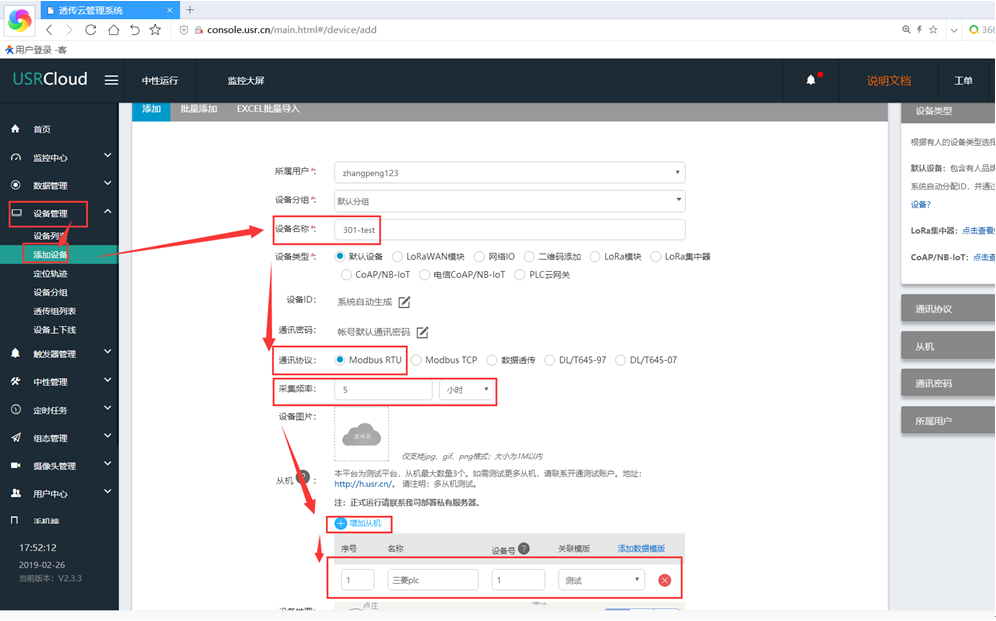996x621 pixels.
Task: Select the LoRaWAN模块 device type
Action: 398,257
